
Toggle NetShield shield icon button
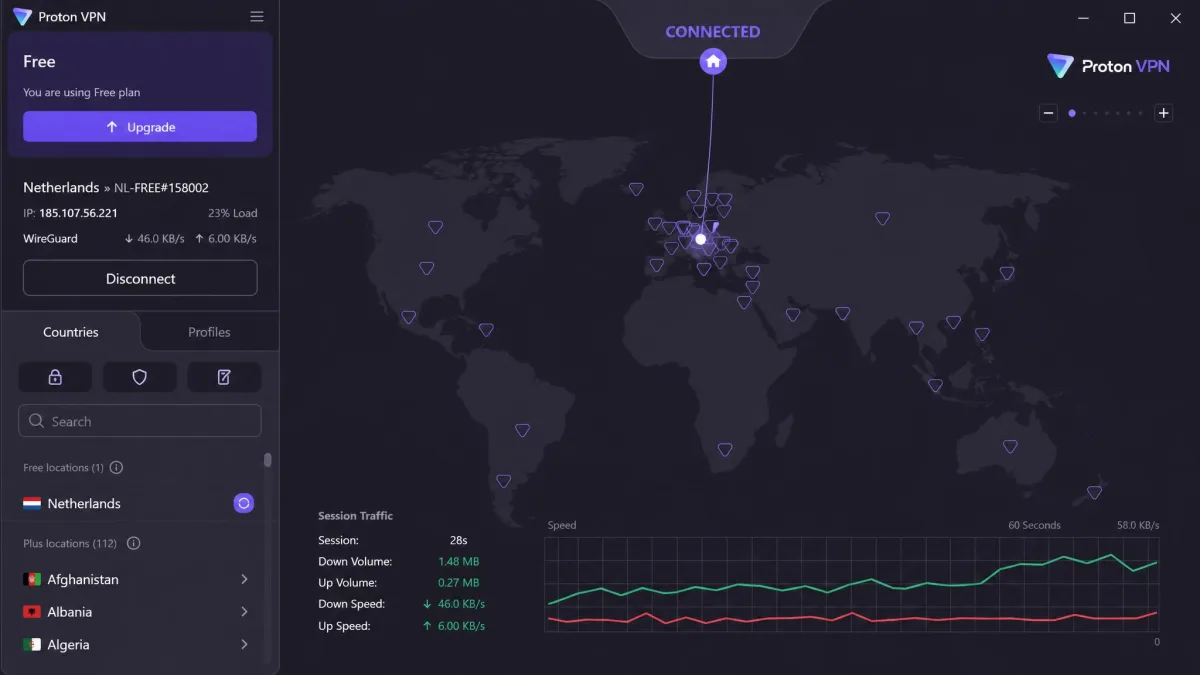[x=140, y=377]
